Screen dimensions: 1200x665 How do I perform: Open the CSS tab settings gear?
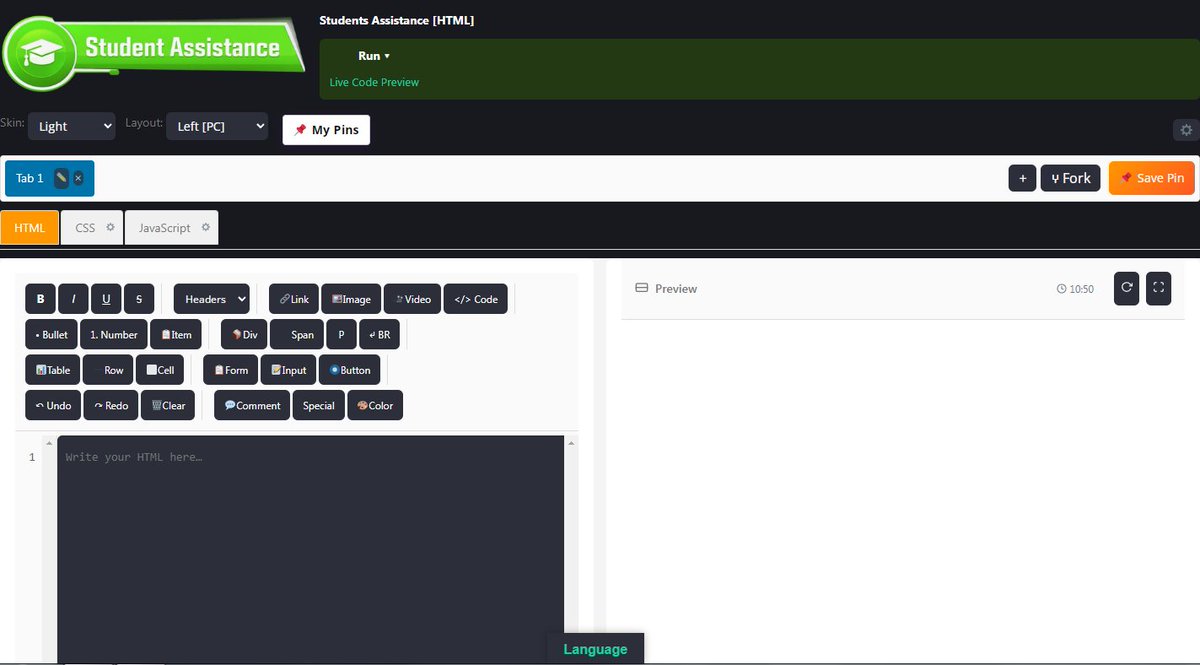(110, 227)
